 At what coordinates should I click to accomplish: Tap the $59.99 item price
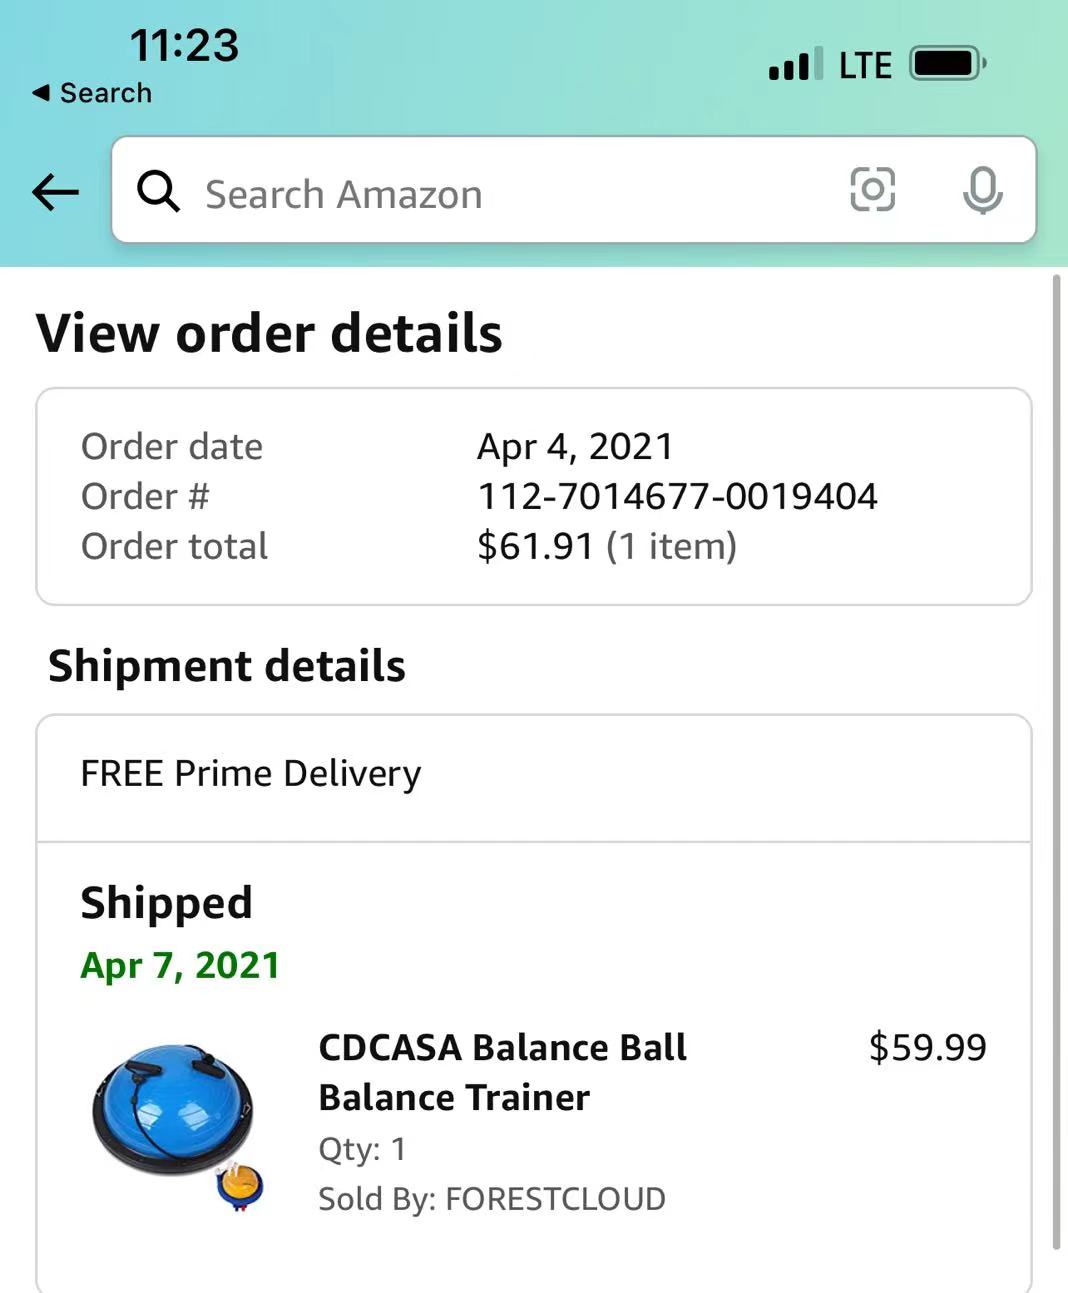927,1047
